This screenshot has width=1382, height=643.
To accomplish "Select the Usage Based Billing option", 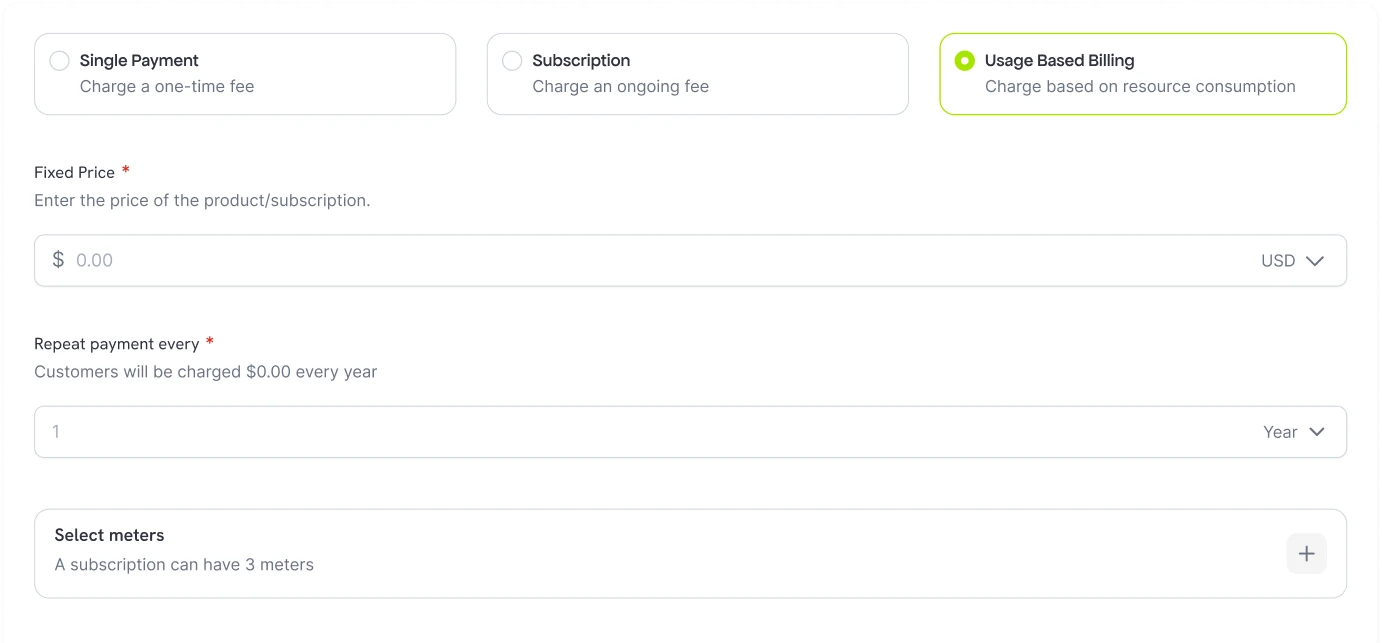I will pyautogui.click(x=1142, y=73).
